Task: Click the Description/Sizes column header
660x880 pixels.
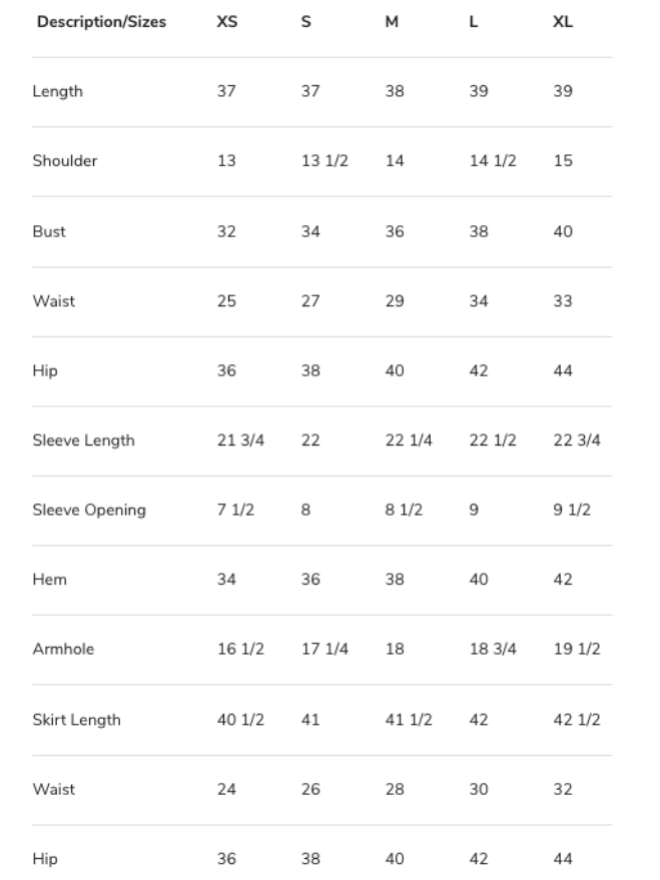Action: click(101, 22)
